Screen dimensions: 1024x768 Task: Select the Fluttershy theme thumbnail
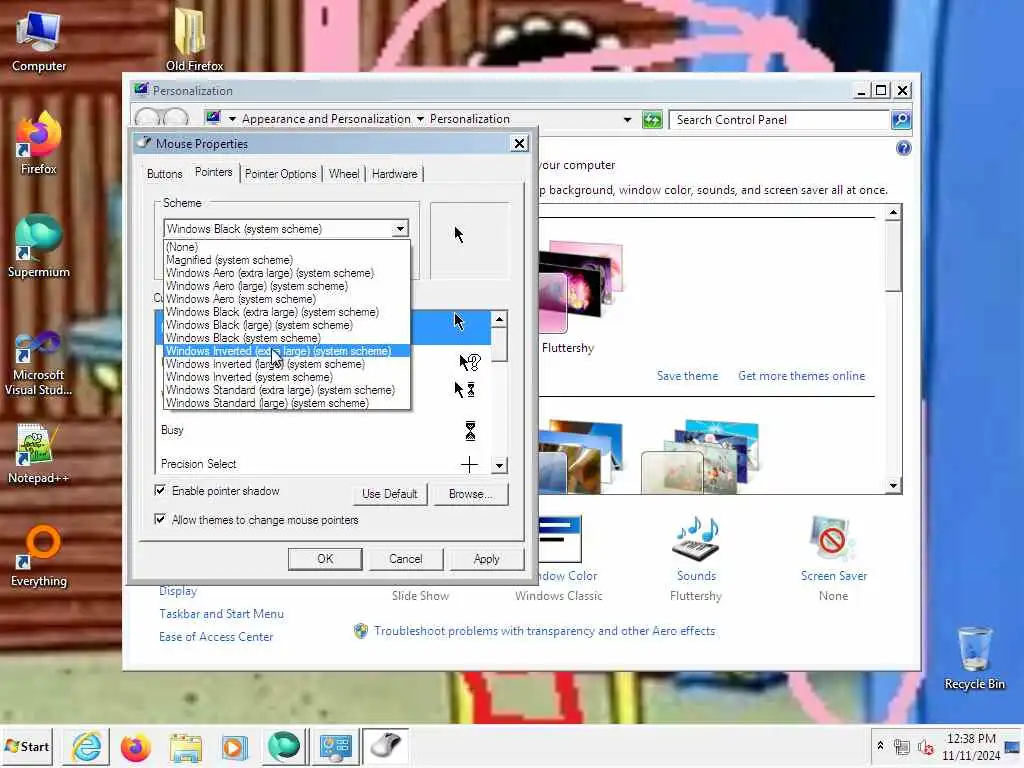580,287
